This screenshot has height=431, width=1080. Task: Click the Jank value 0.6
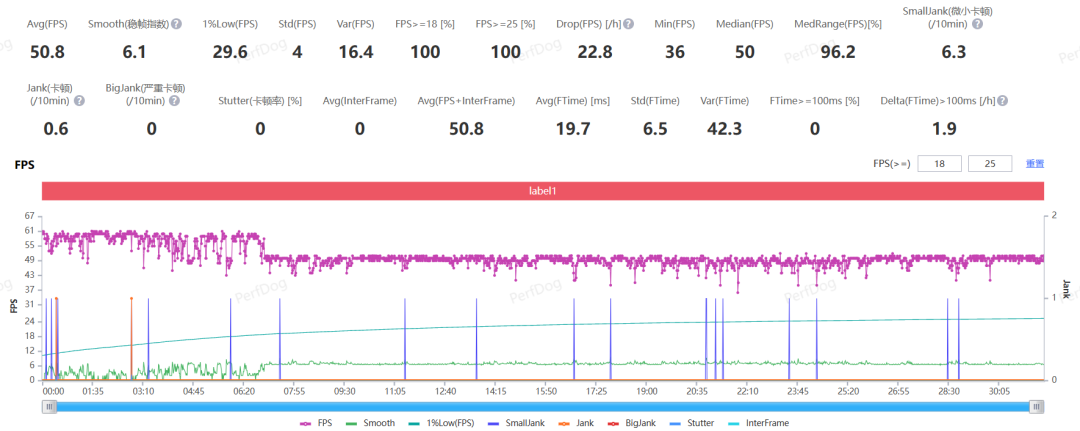(55, 129)
